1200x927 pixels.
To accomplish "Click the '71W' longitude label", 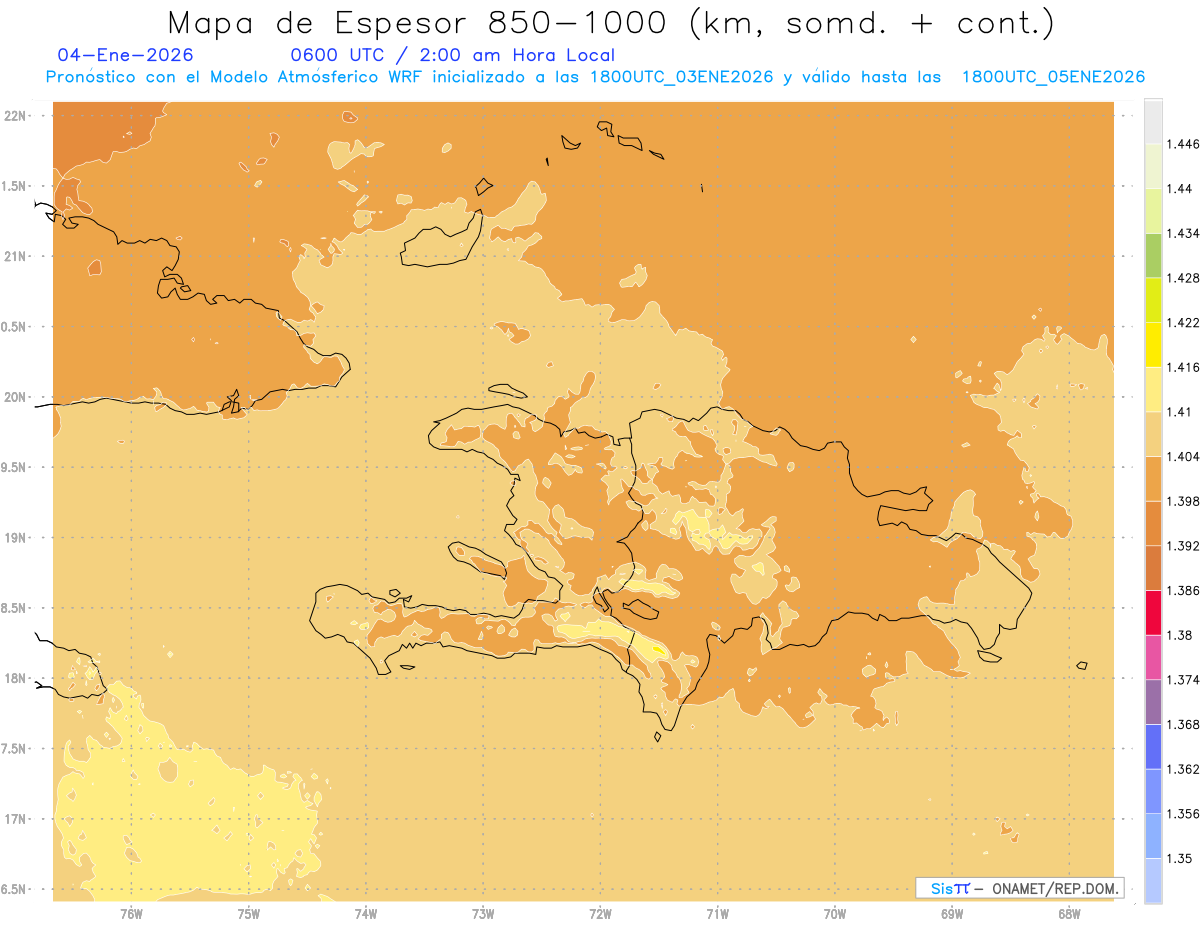I will click(717, 914).
